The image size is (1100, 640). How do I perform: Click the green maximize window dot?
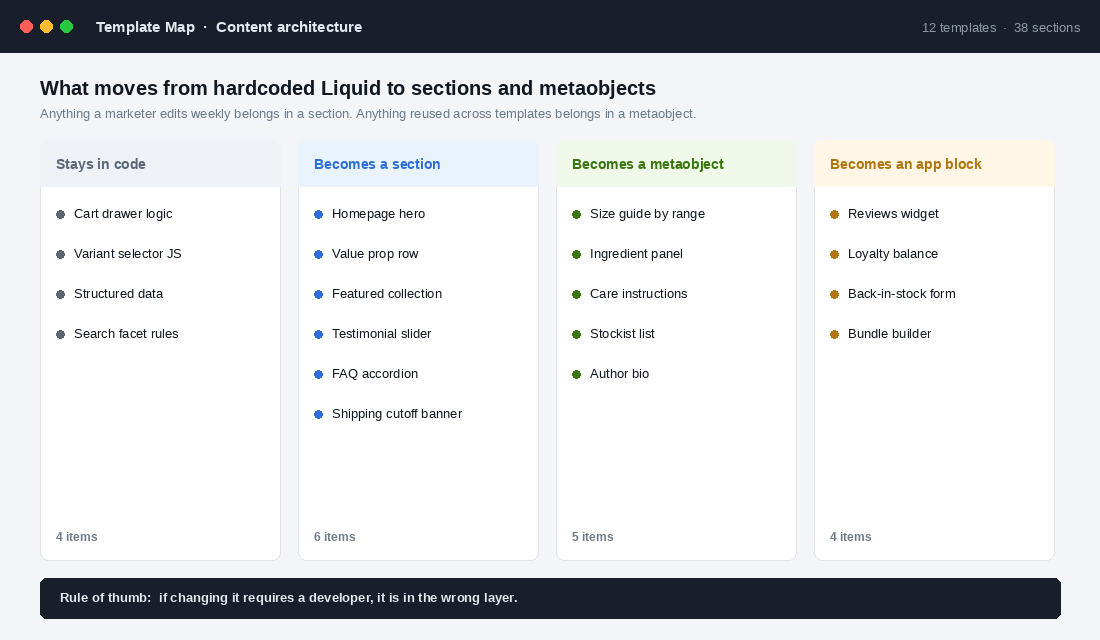coord(67,27)
